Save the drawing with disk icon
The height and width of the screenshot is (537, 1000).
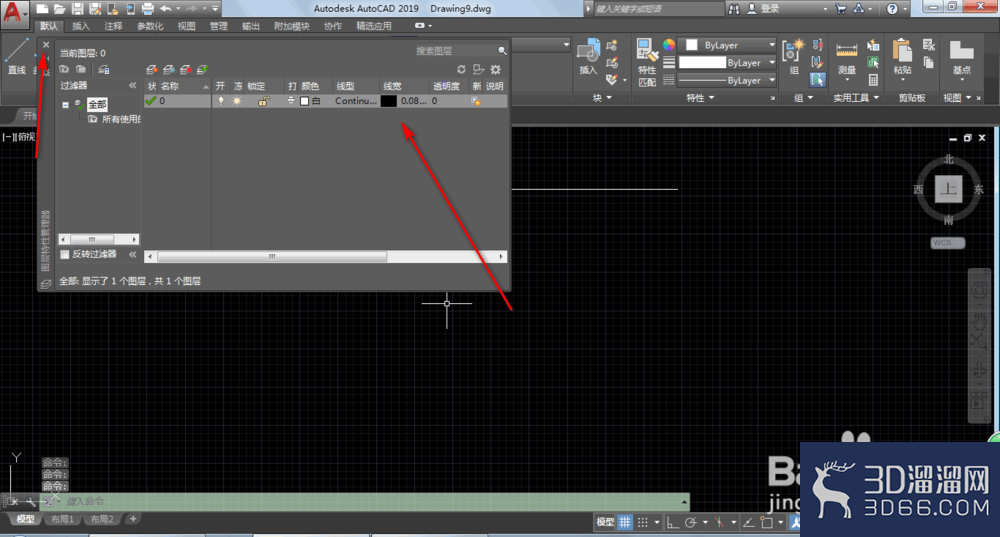pos(77,9)
